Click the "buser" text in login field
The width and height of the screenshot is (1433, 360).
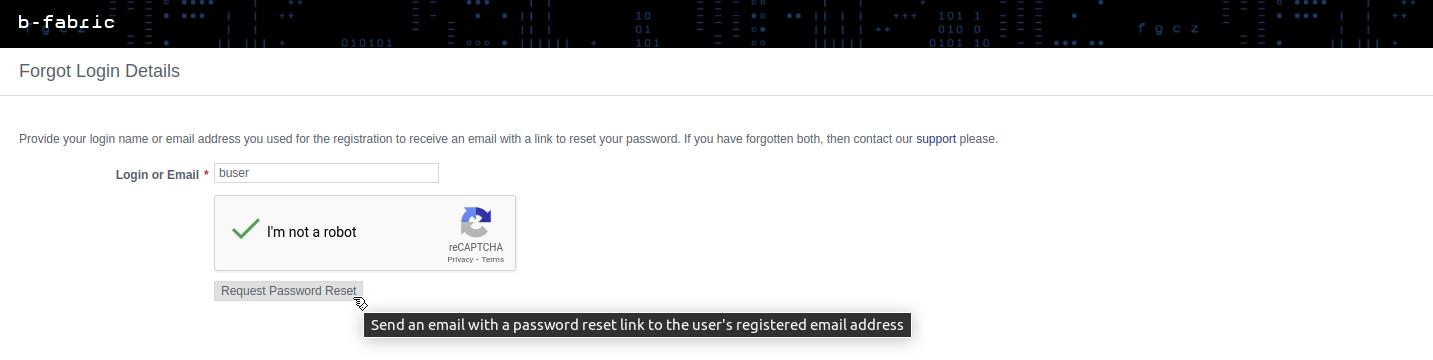[234, 173]
